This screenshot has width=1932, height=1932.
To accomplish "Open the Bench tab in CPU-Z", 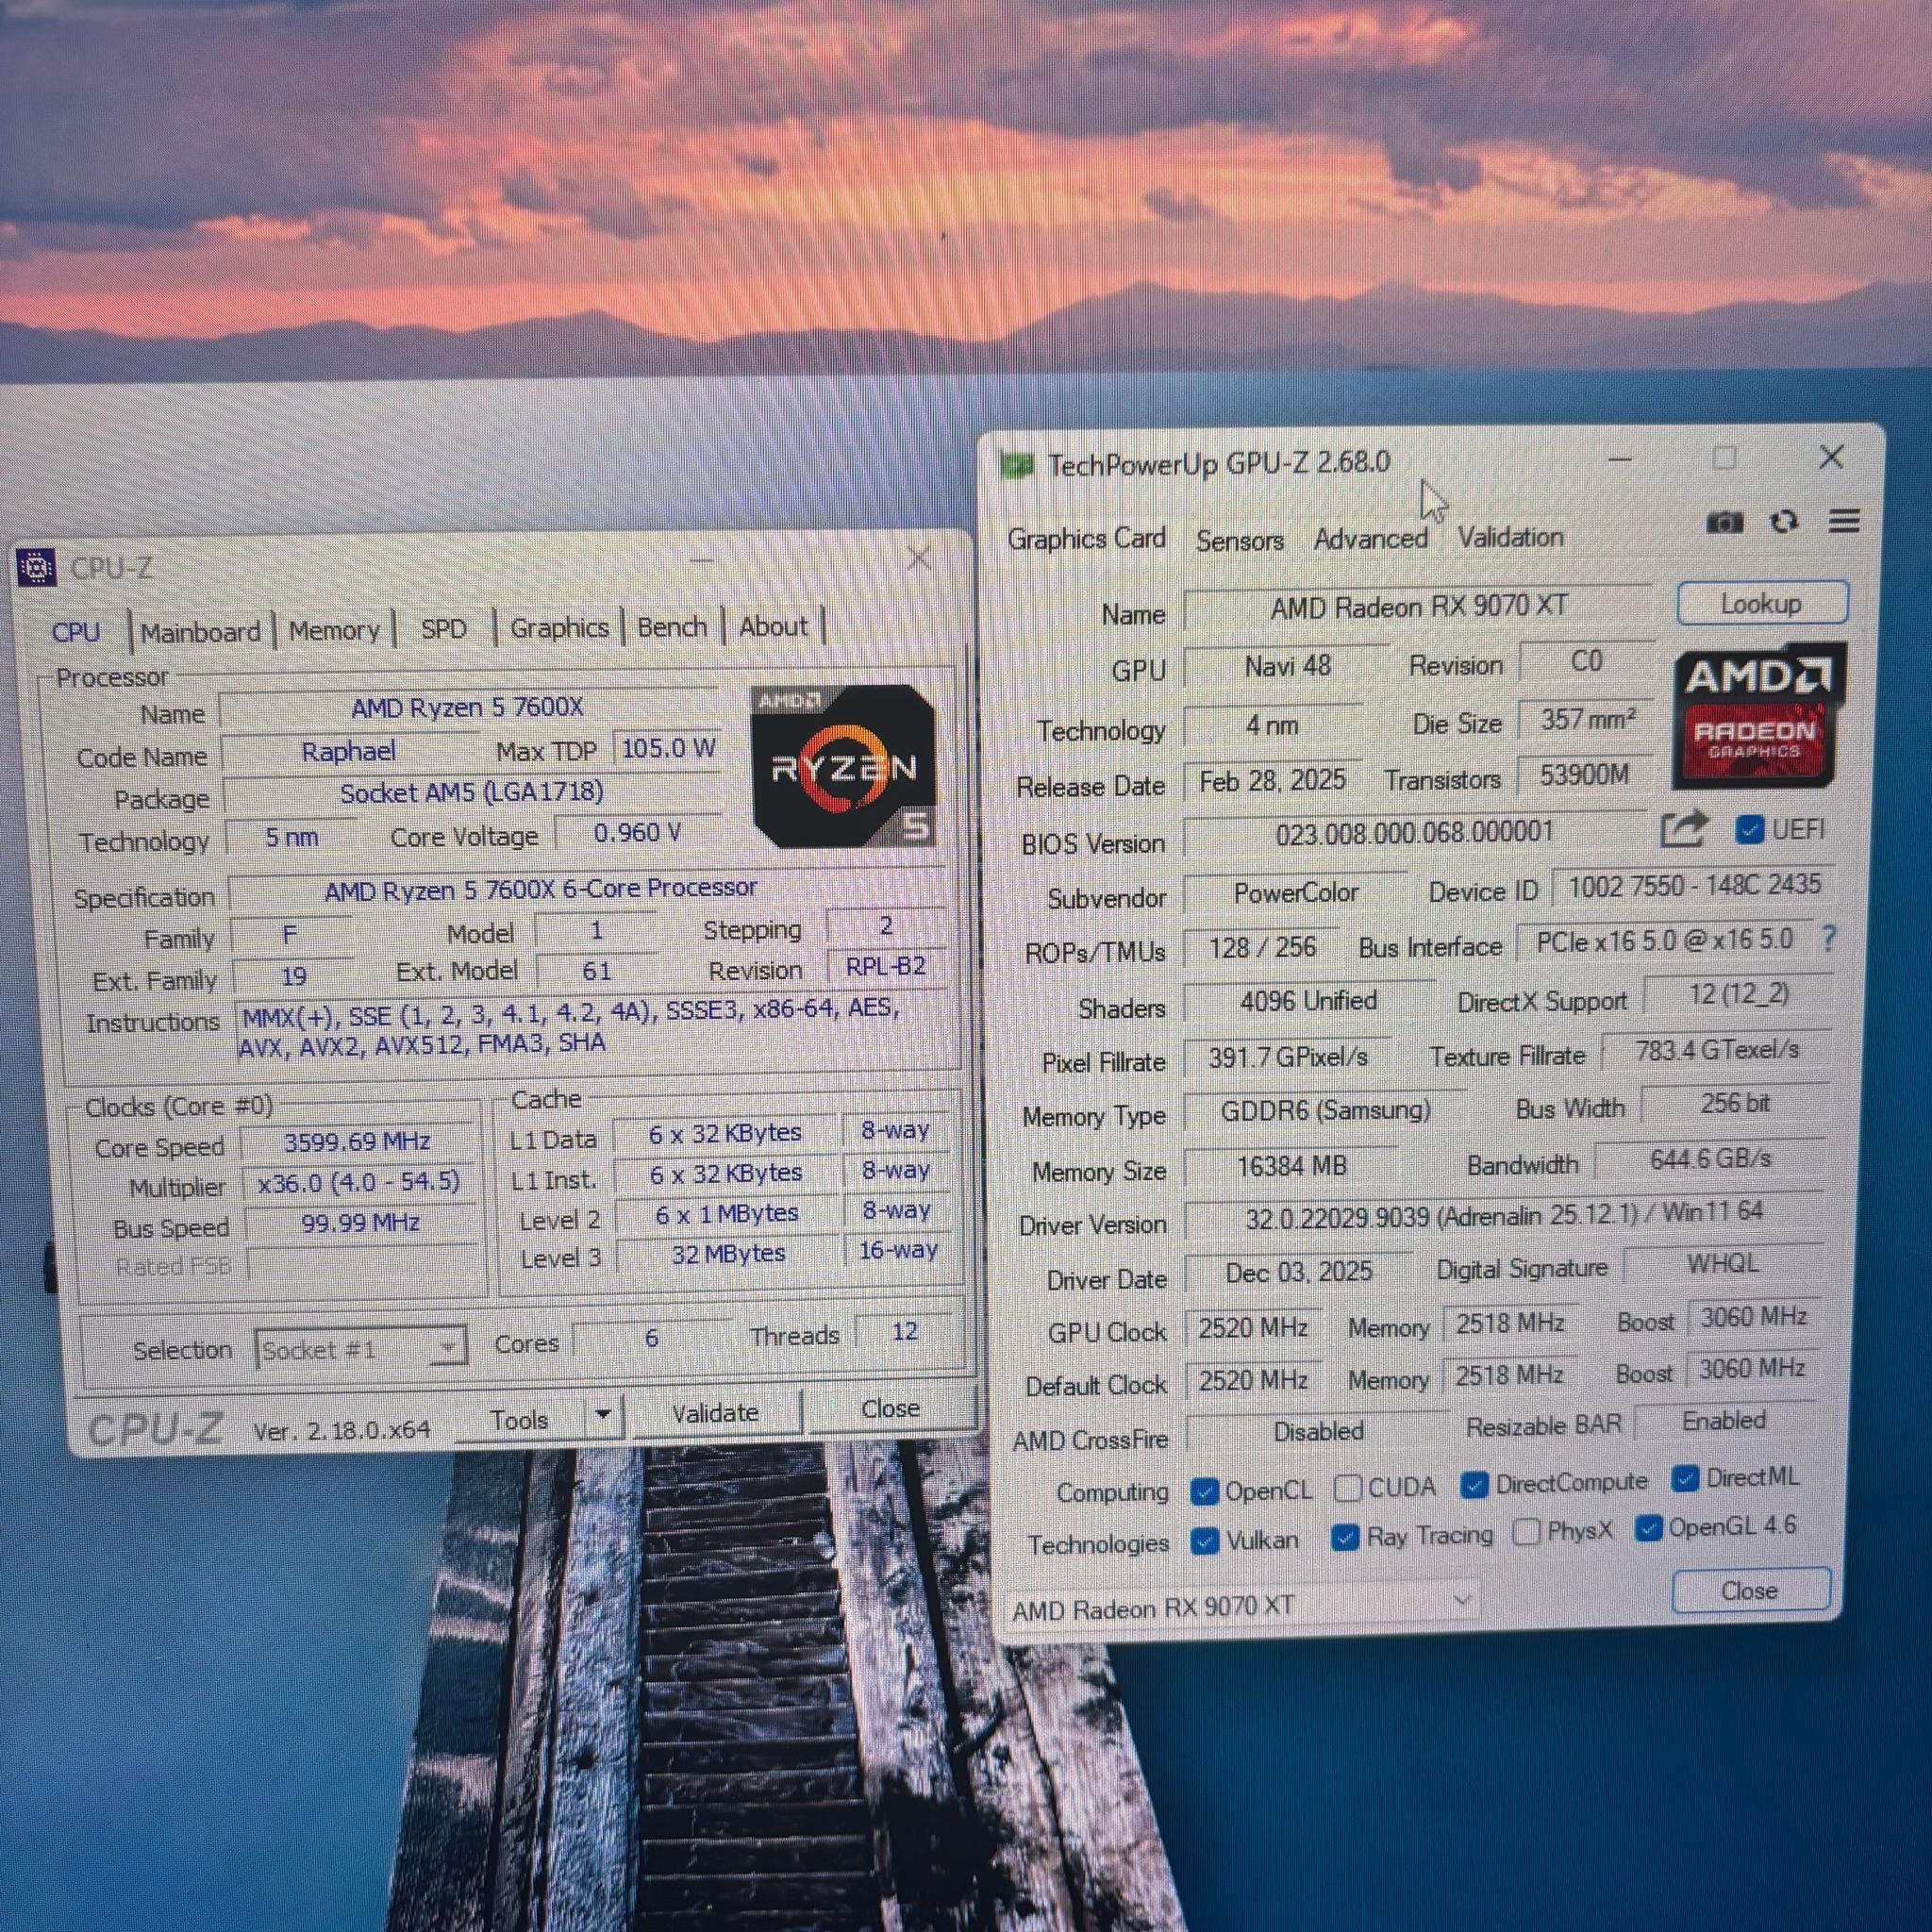I will tap(672, 627).
